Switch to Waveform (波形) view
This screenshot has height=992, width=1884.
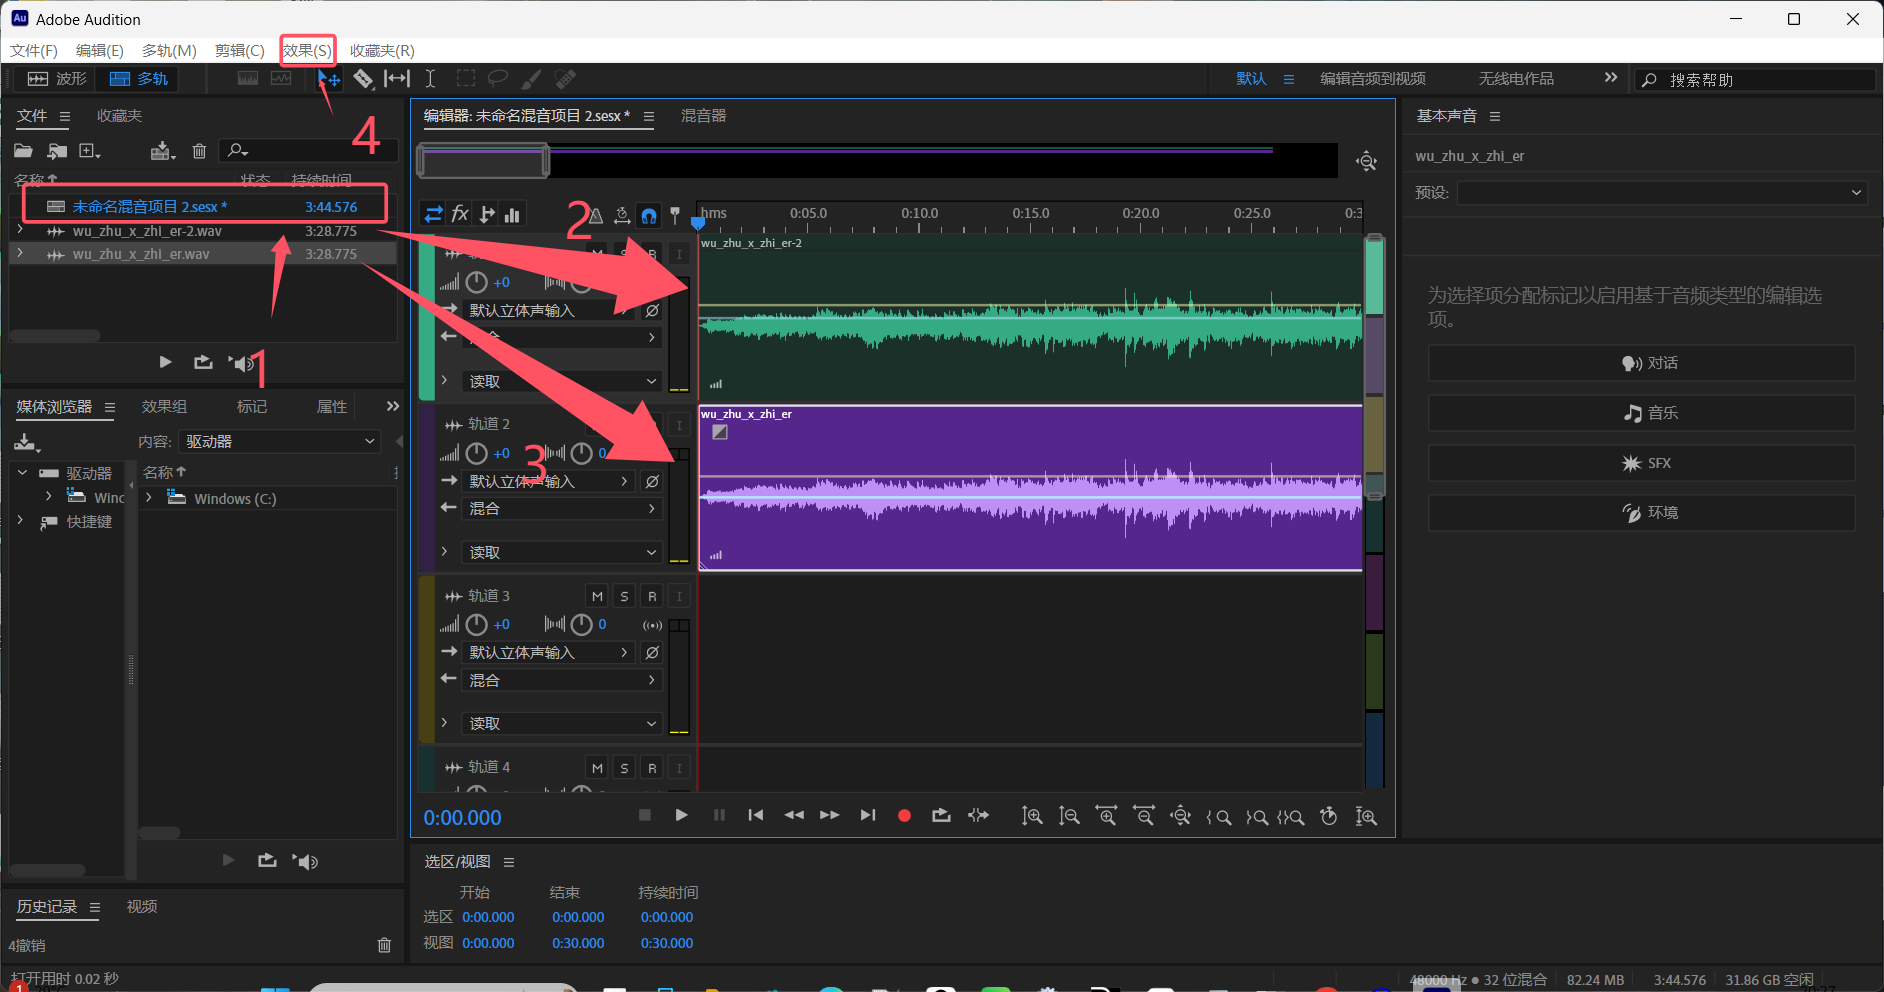pyautogui.click(x=57, y=79)
